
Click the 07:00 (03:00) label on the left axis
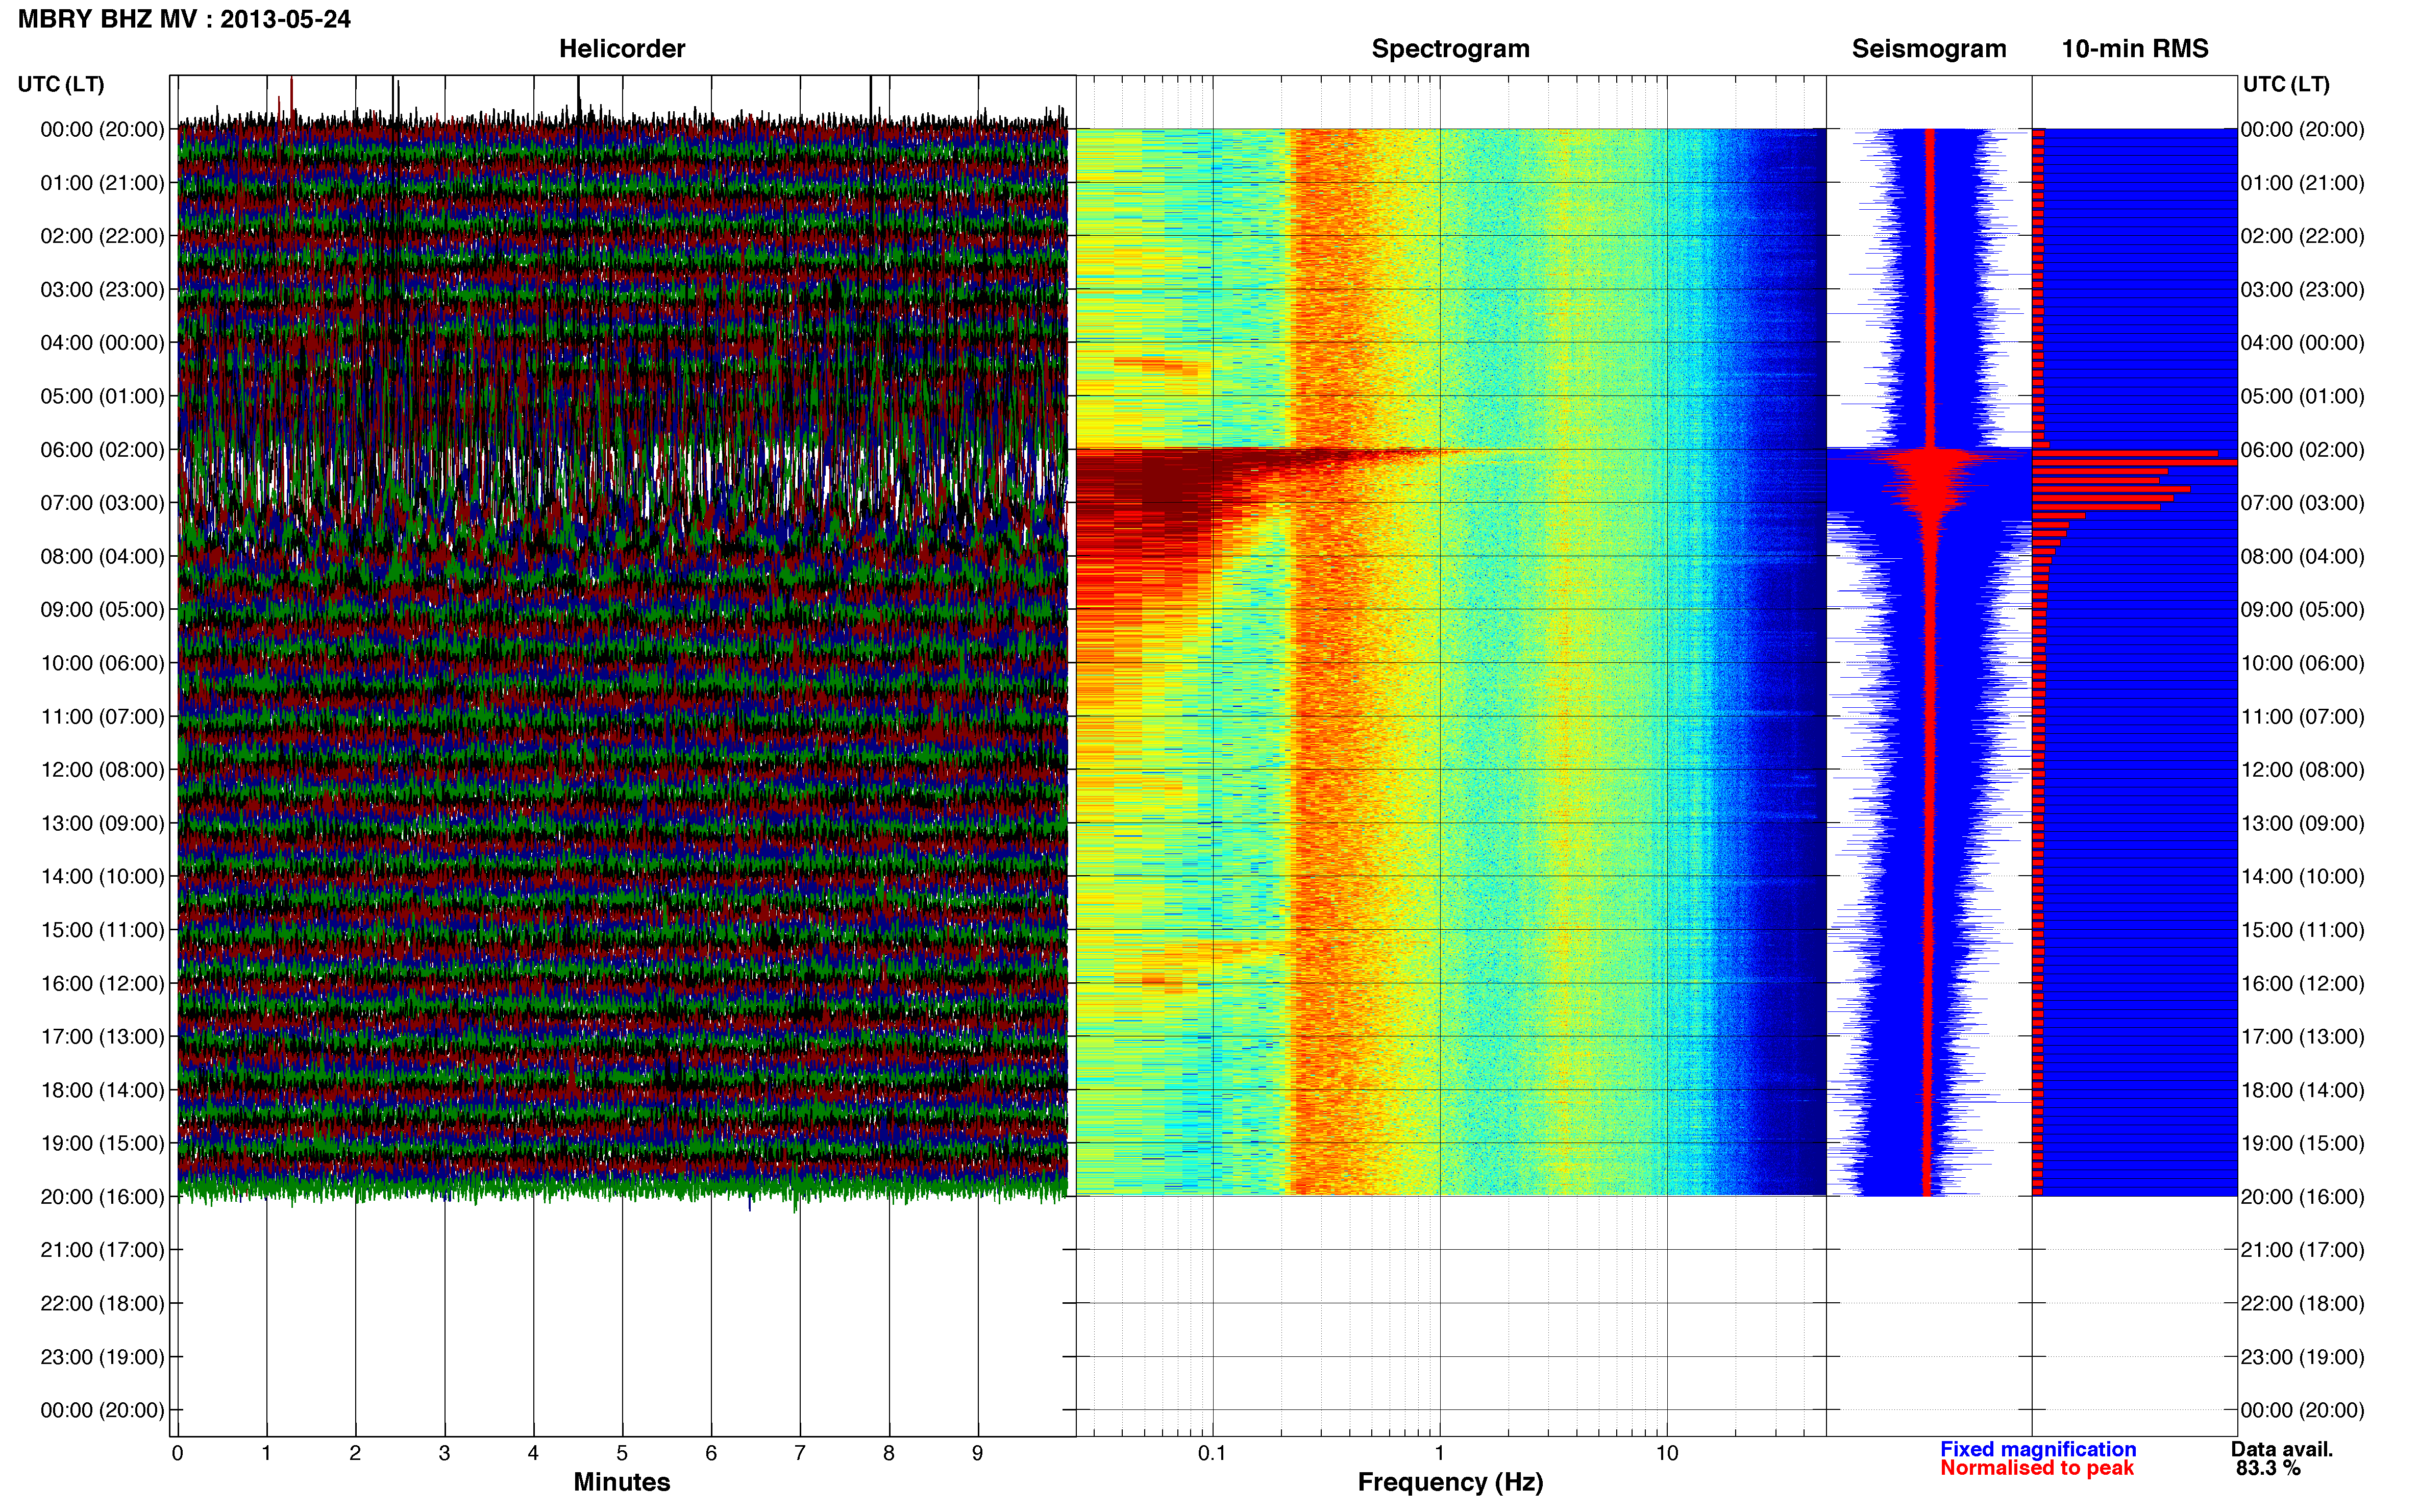pyautogui.click(x=102, y=502)
